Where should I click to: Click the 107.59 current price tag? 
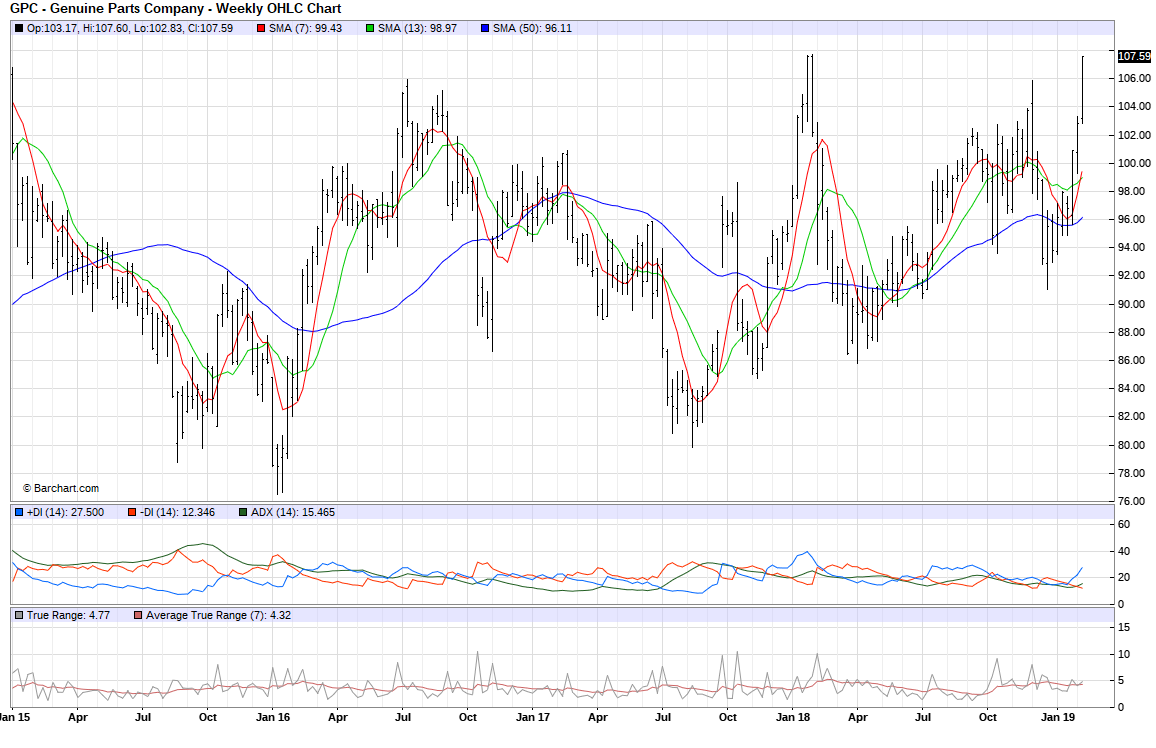[x=1134, y=56]
